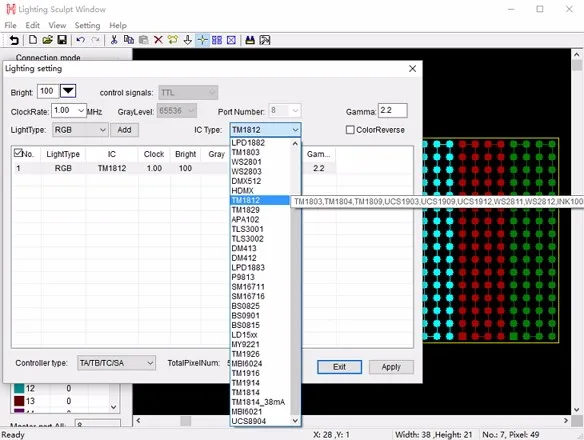This screenshot has height=440, width=584.
Task: Open the Setting menu
Action: pyautogui.click(x=87, y=25)
